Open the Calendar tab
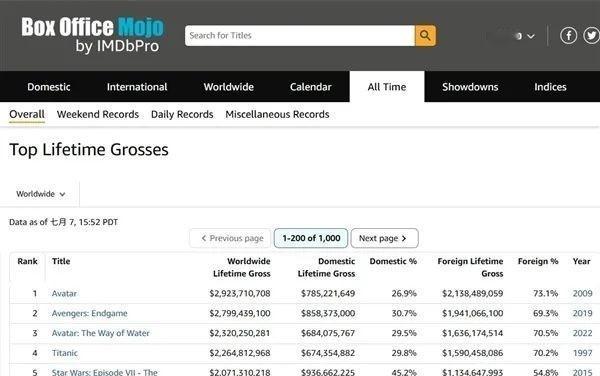 point(310,87)
